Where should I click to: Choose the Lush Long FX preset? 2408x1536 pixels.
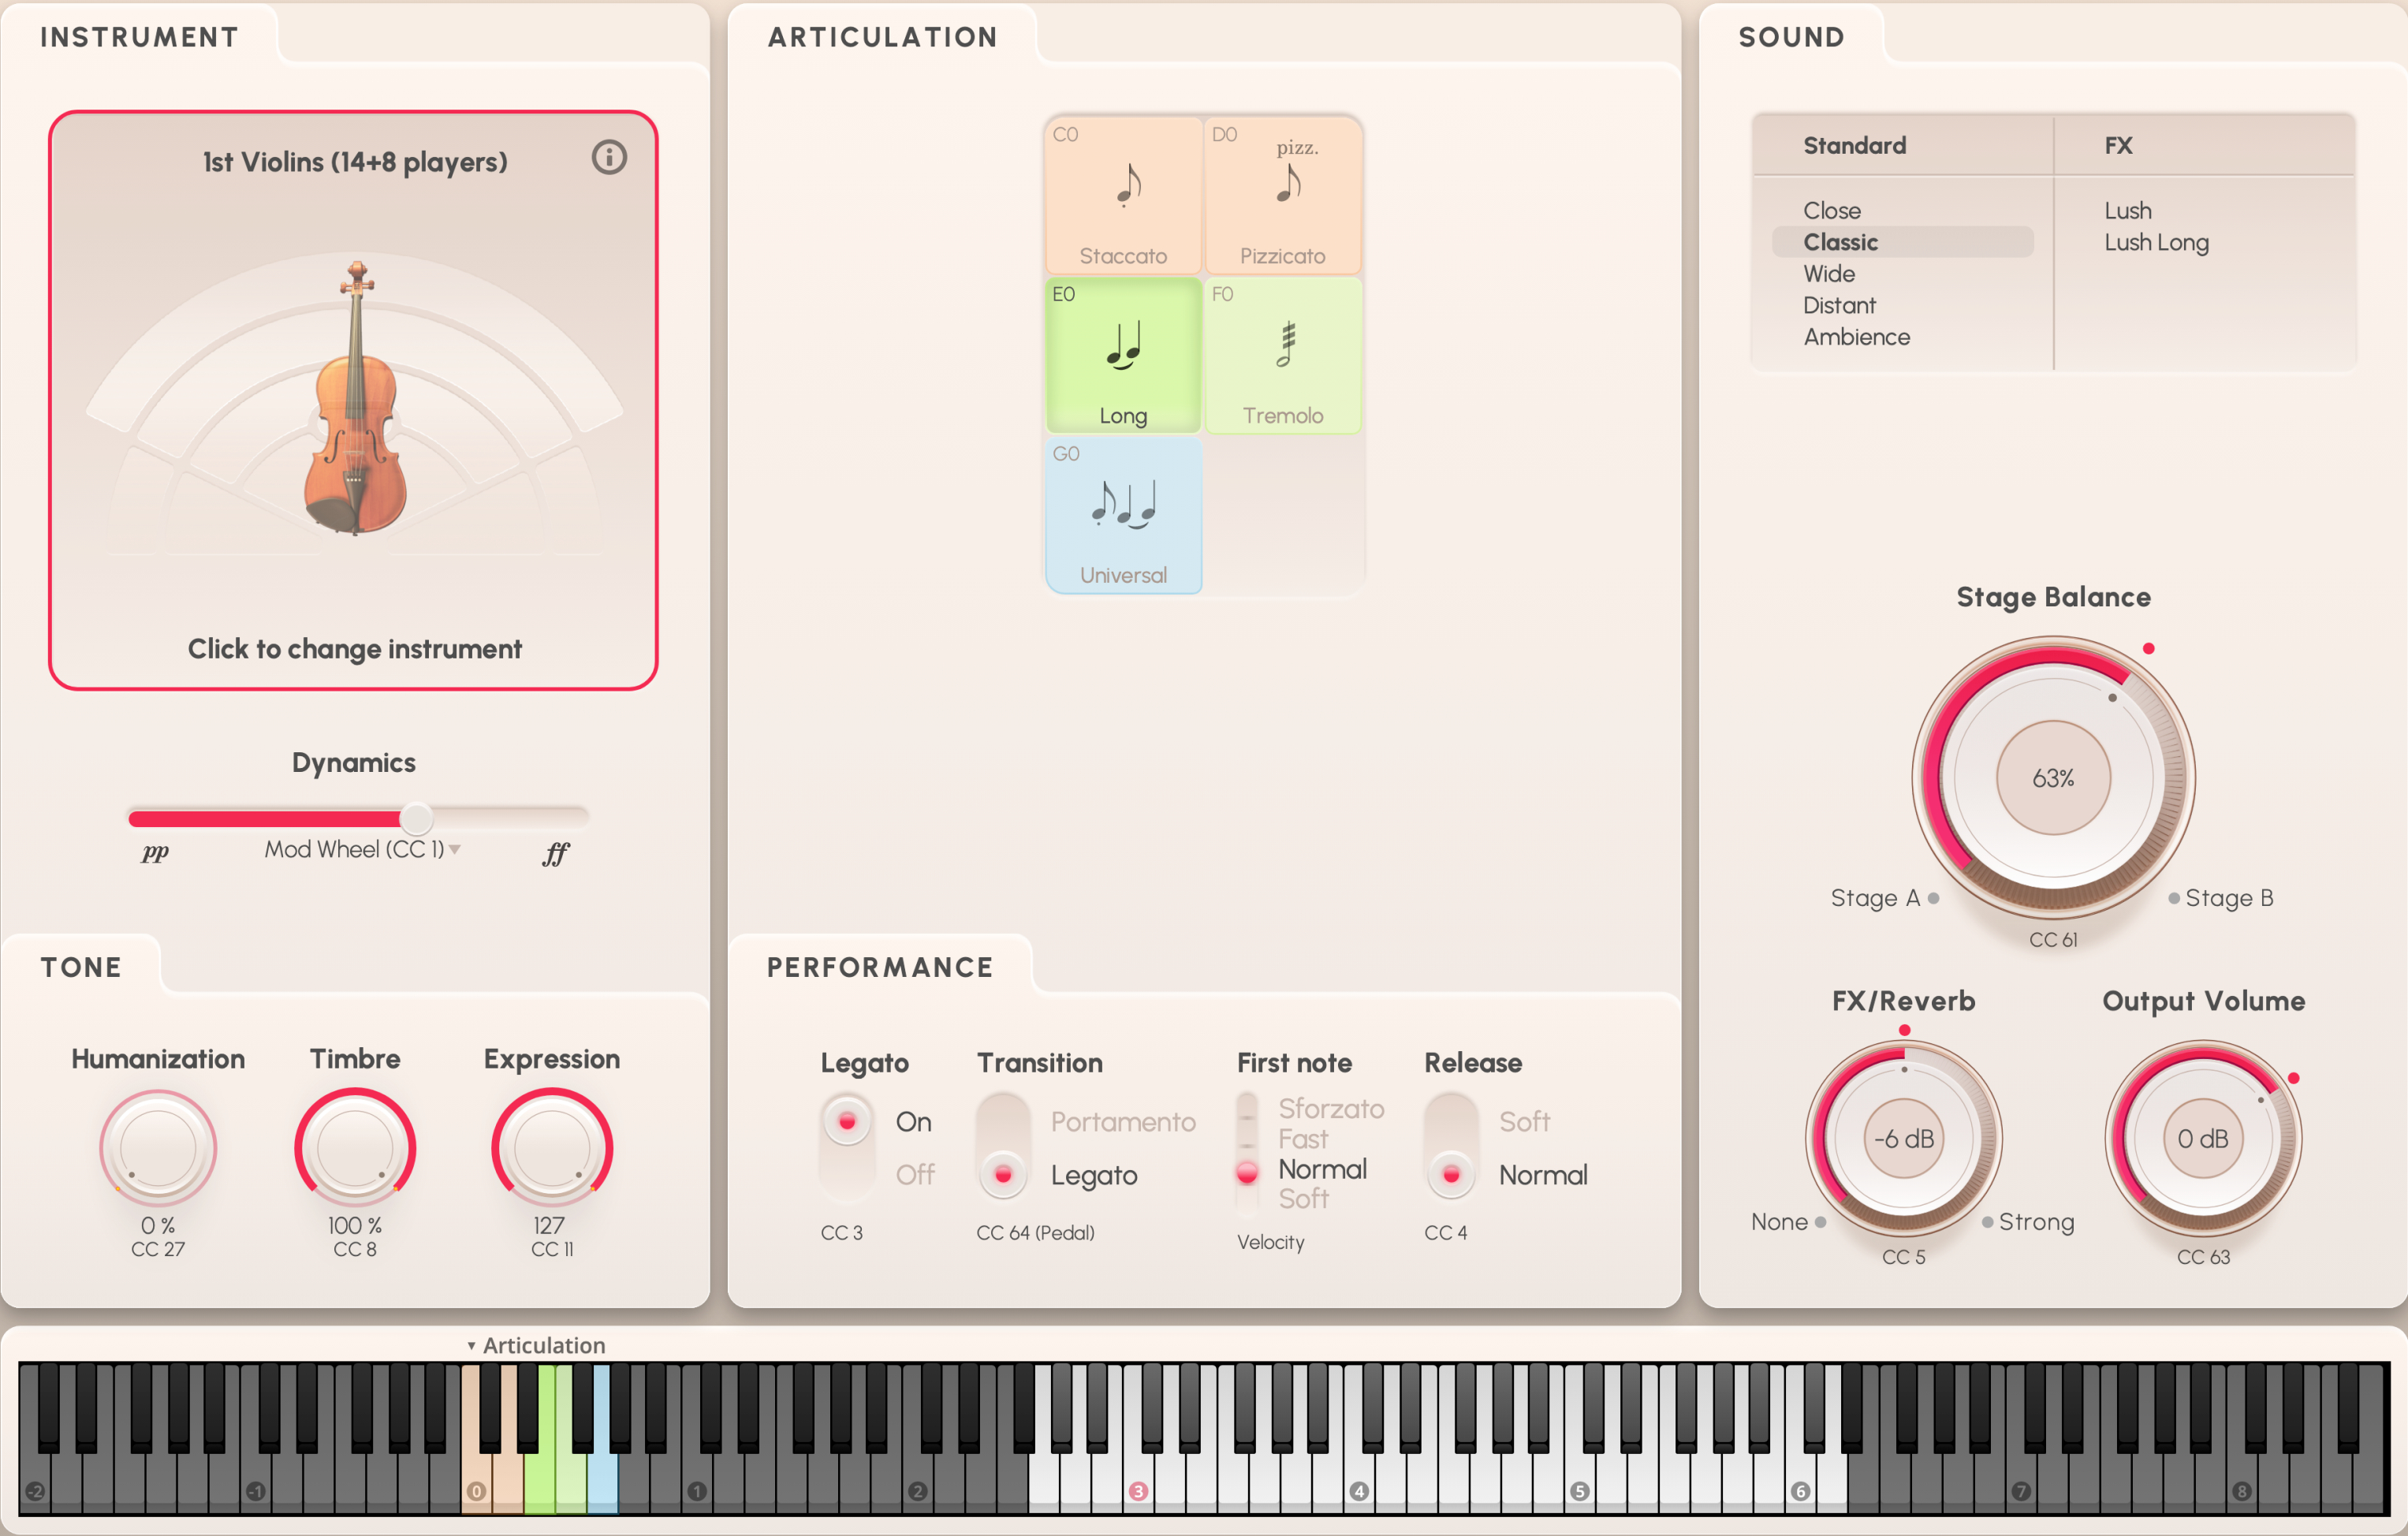(x=2157, y=242)
